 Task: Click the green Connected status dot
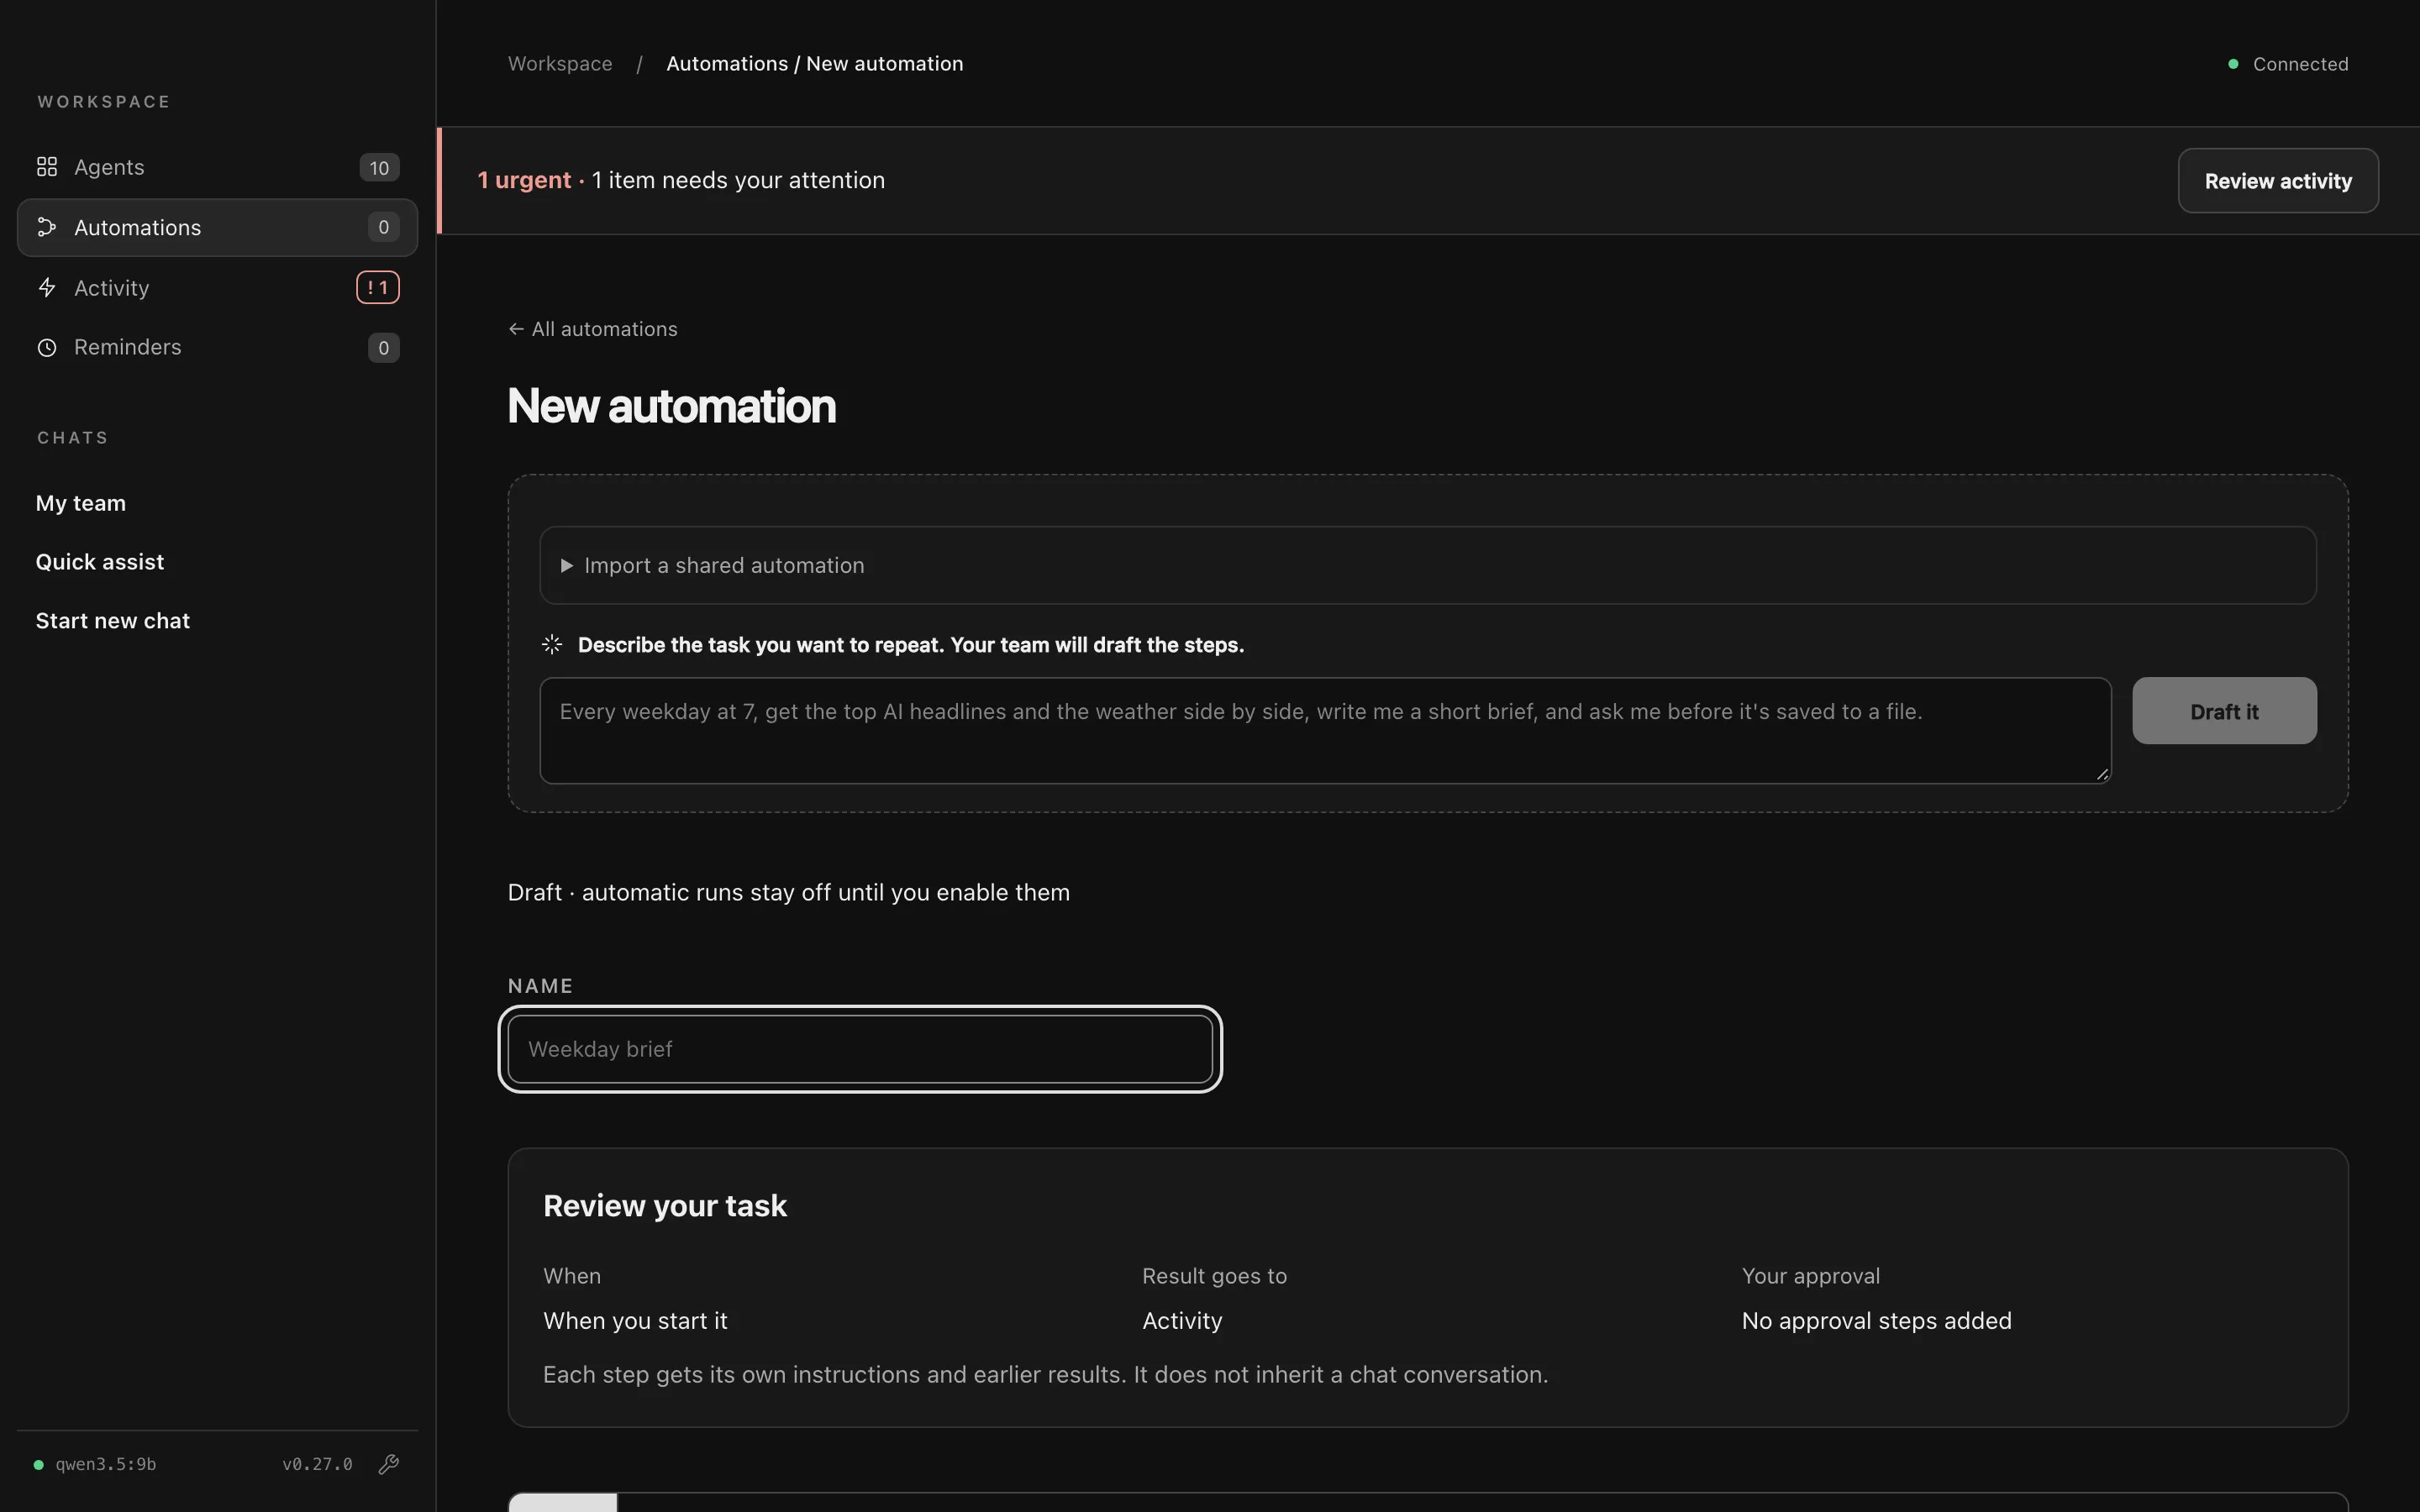point(2233,64)
